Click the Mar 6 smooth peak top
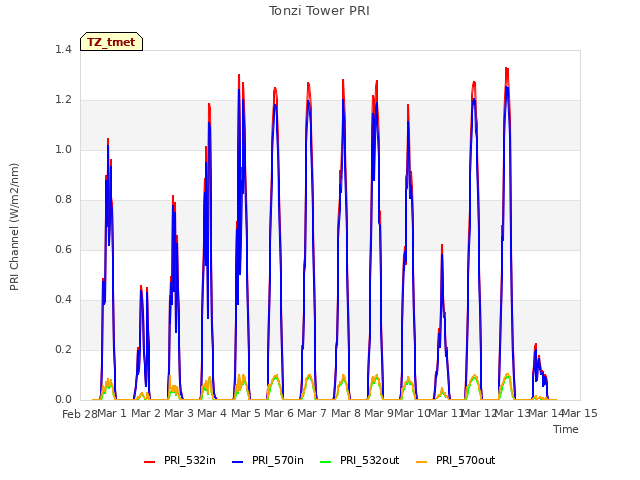The height and width of the screenshot is (480, 640). (275, 89)
